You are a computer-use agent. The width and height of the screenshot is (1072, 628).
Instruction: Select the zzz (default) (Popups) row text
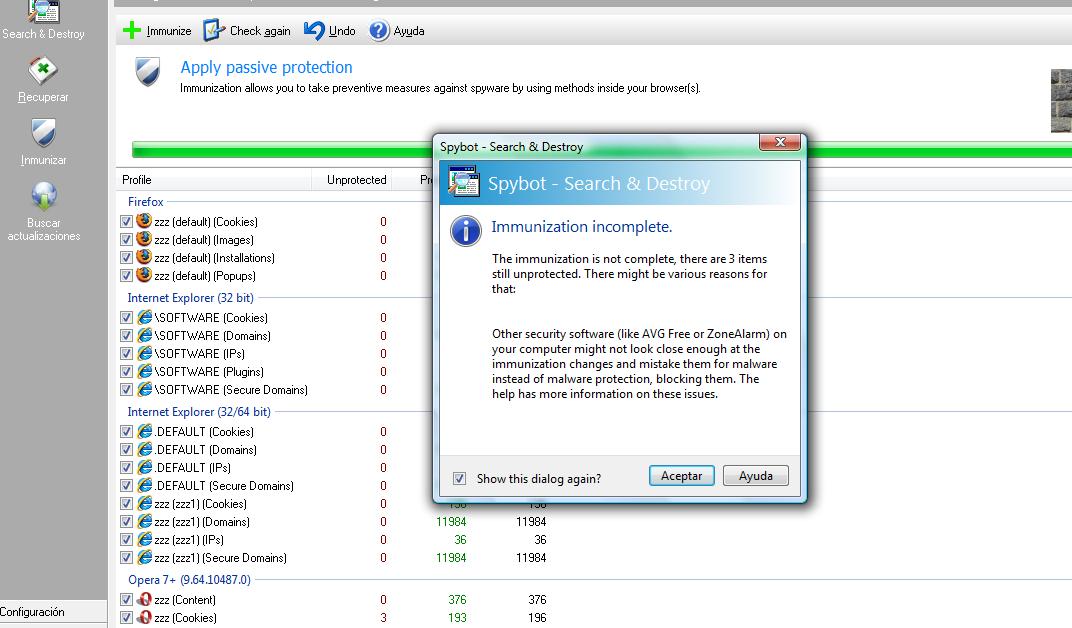pyautogui.click(x=205, y=276)
